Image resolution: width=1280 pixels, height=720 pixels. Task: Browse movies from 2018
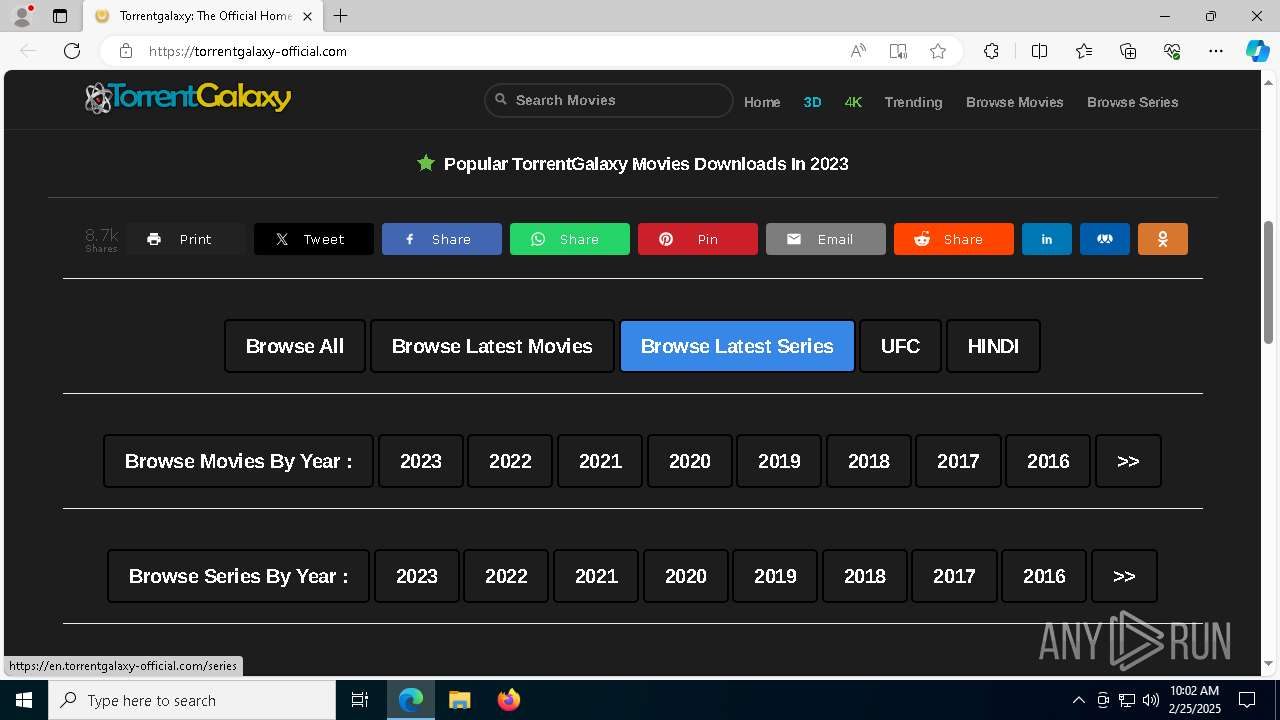pyautogui.click(x=869, y=461)
